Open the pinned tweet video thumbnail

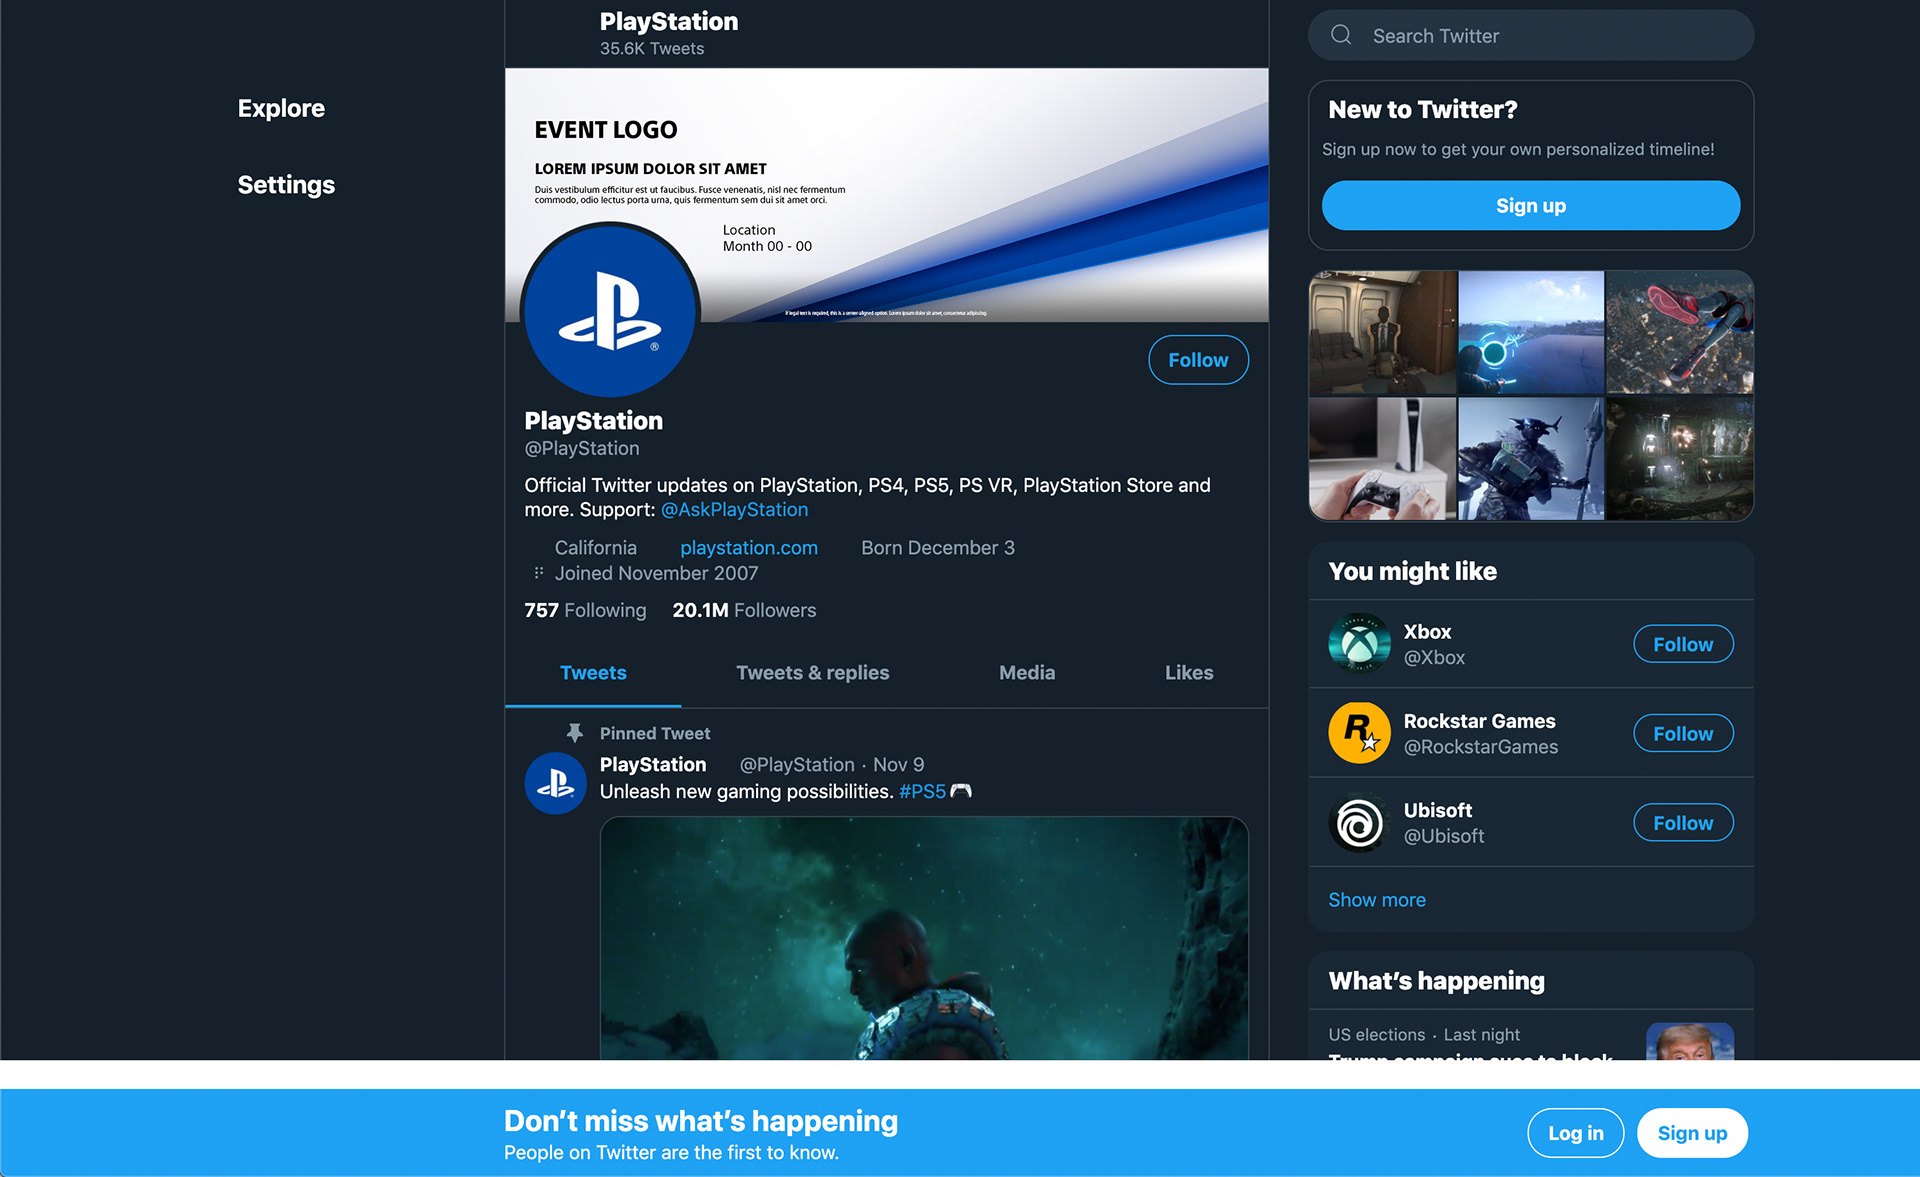point(924,938)
